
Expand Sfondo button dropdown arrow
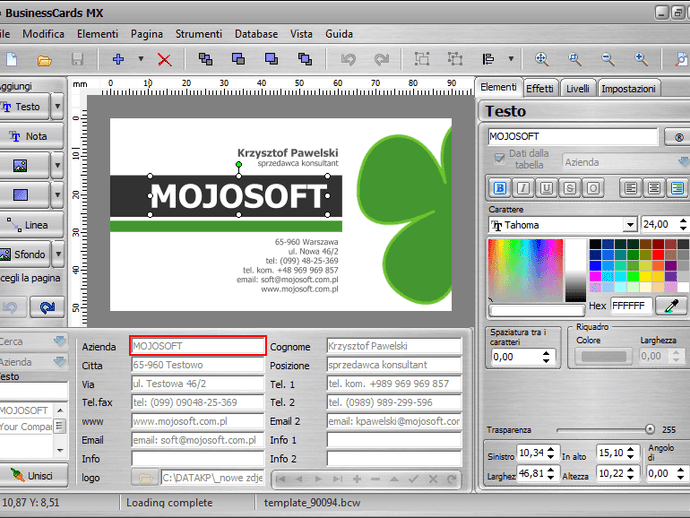[58, 254]
